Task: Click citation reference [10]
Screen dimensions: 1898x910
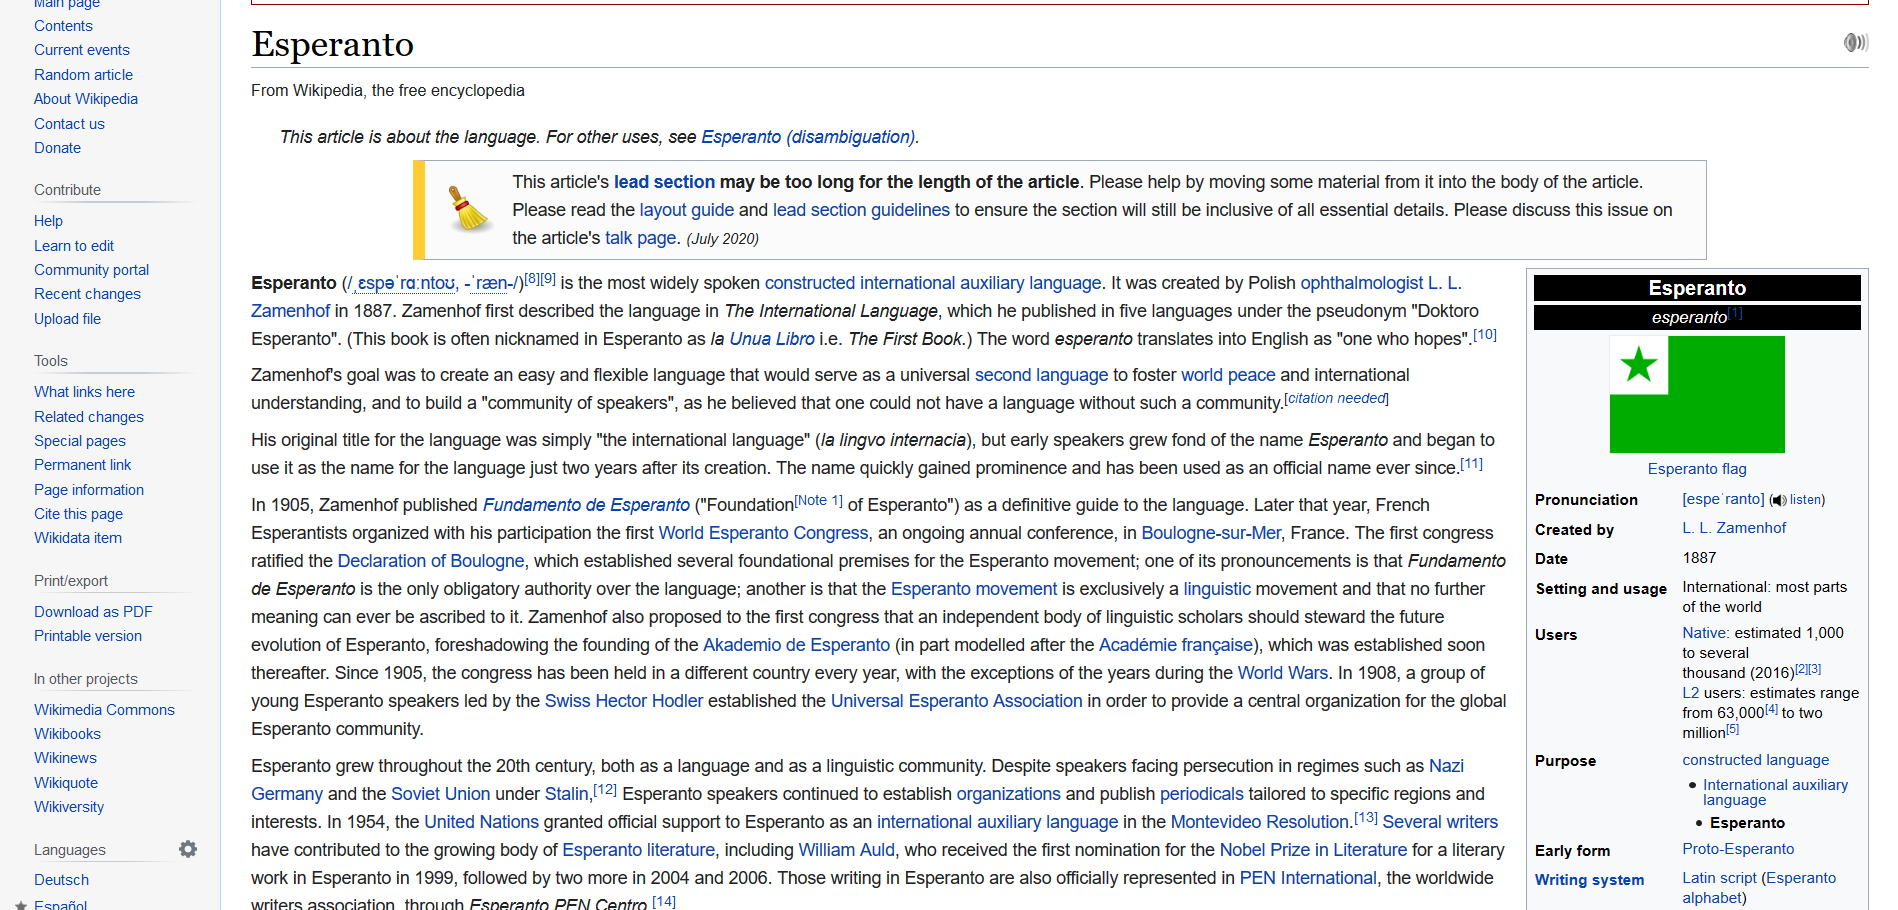Action: [1485, 335]
